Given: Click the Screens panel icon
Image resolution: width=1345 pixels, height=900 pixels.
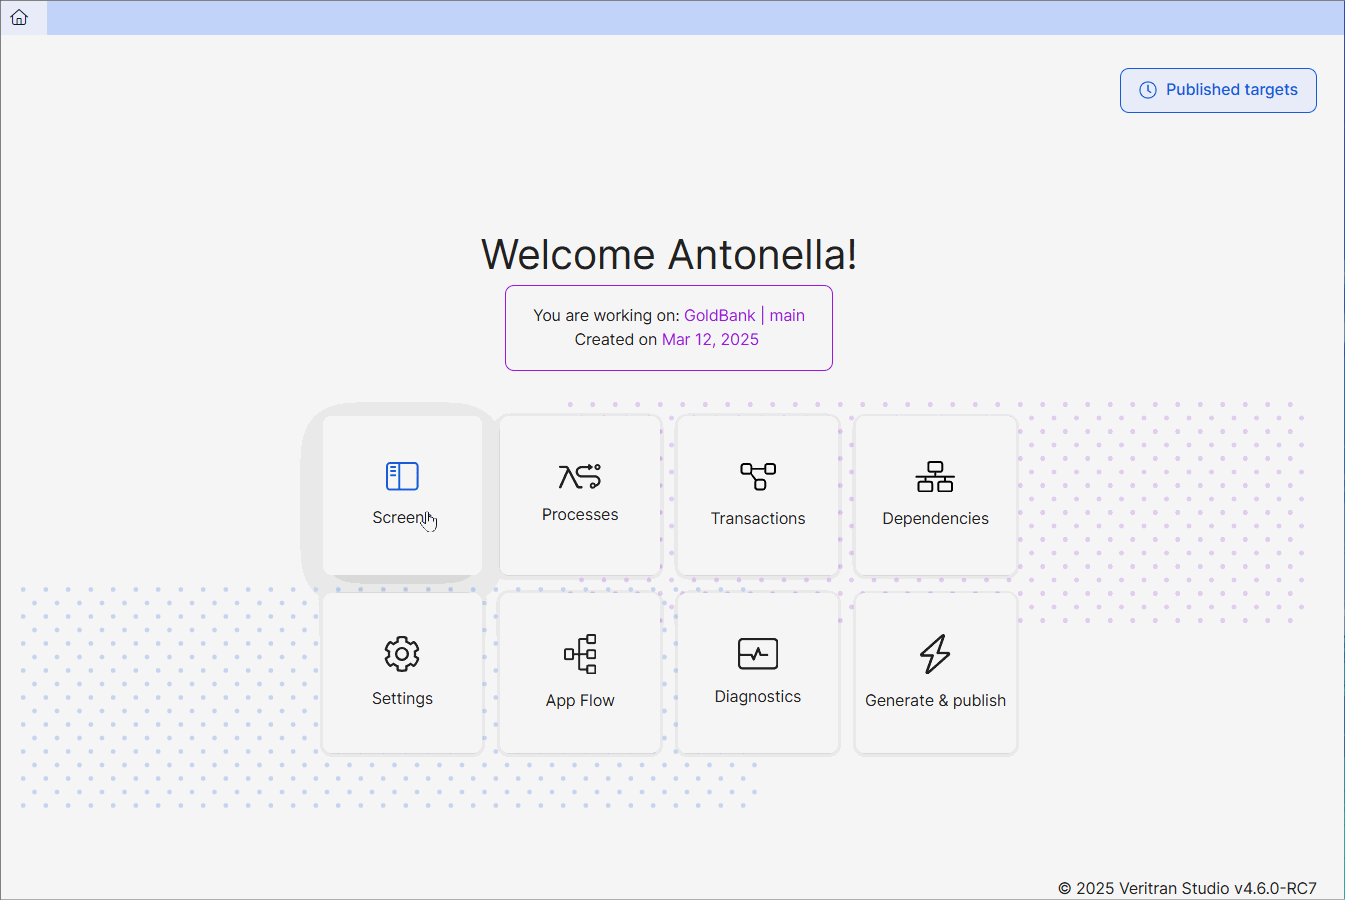Looking at the screenshot, I should coord(402,476).
